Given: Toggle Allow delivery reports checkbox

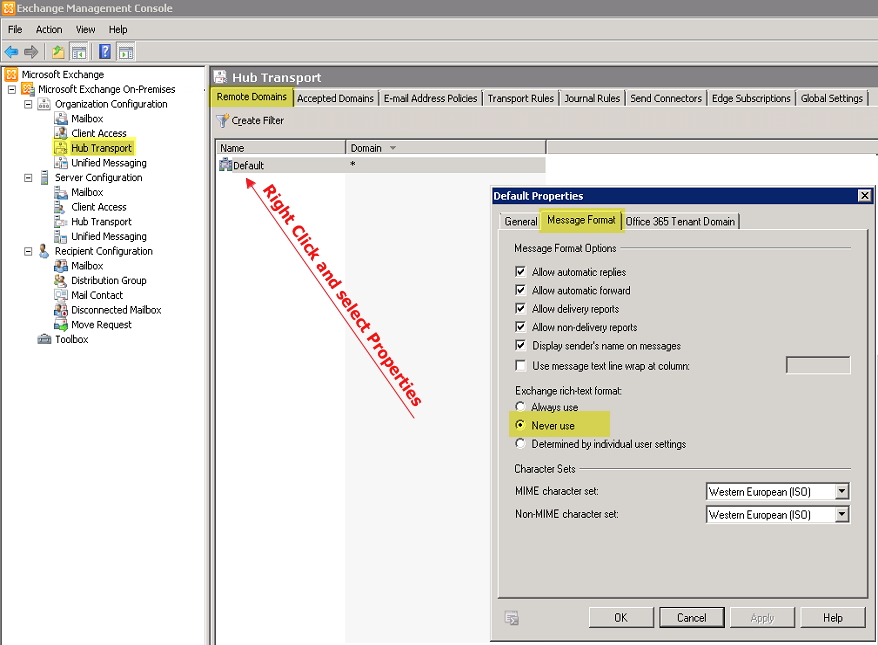Looking at the screenshot, I should coord(521,309).
